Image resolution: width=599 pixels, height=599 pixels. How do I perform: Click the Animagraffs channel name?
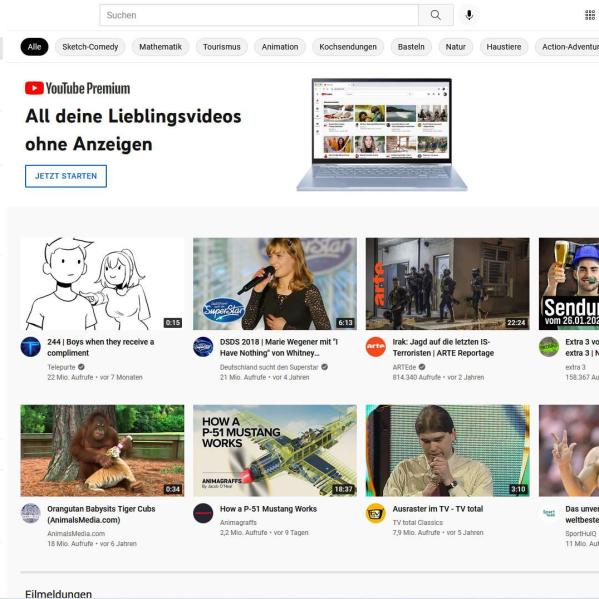click(238, 523)
